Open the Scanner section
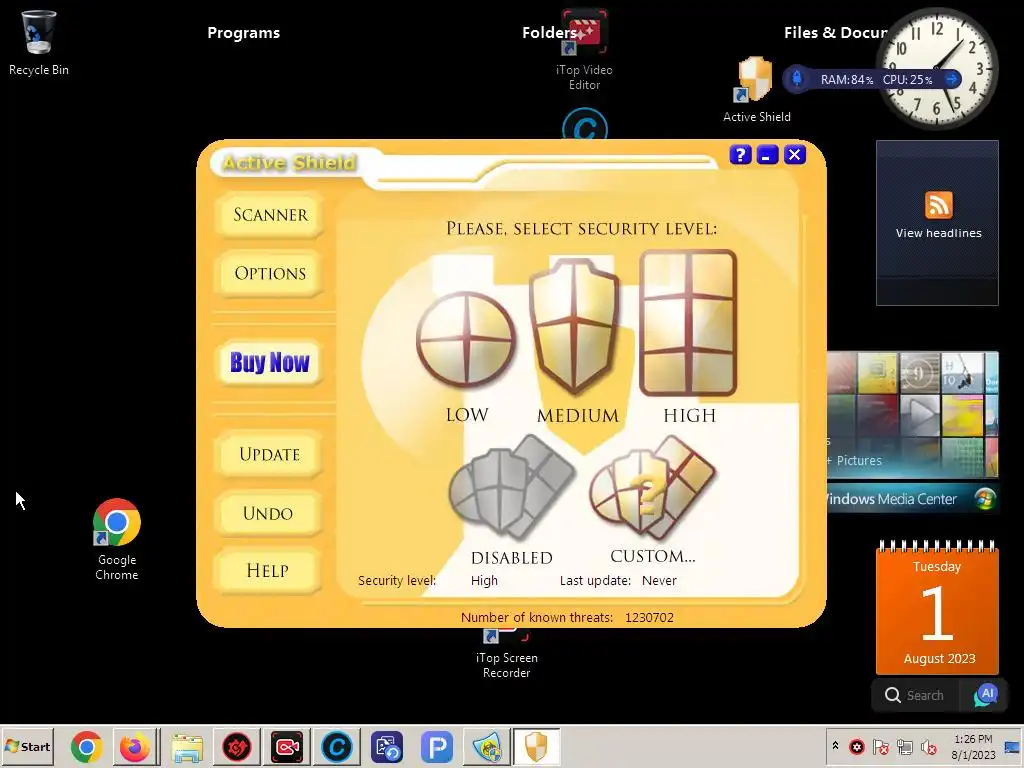 click(x=270, y=215)
